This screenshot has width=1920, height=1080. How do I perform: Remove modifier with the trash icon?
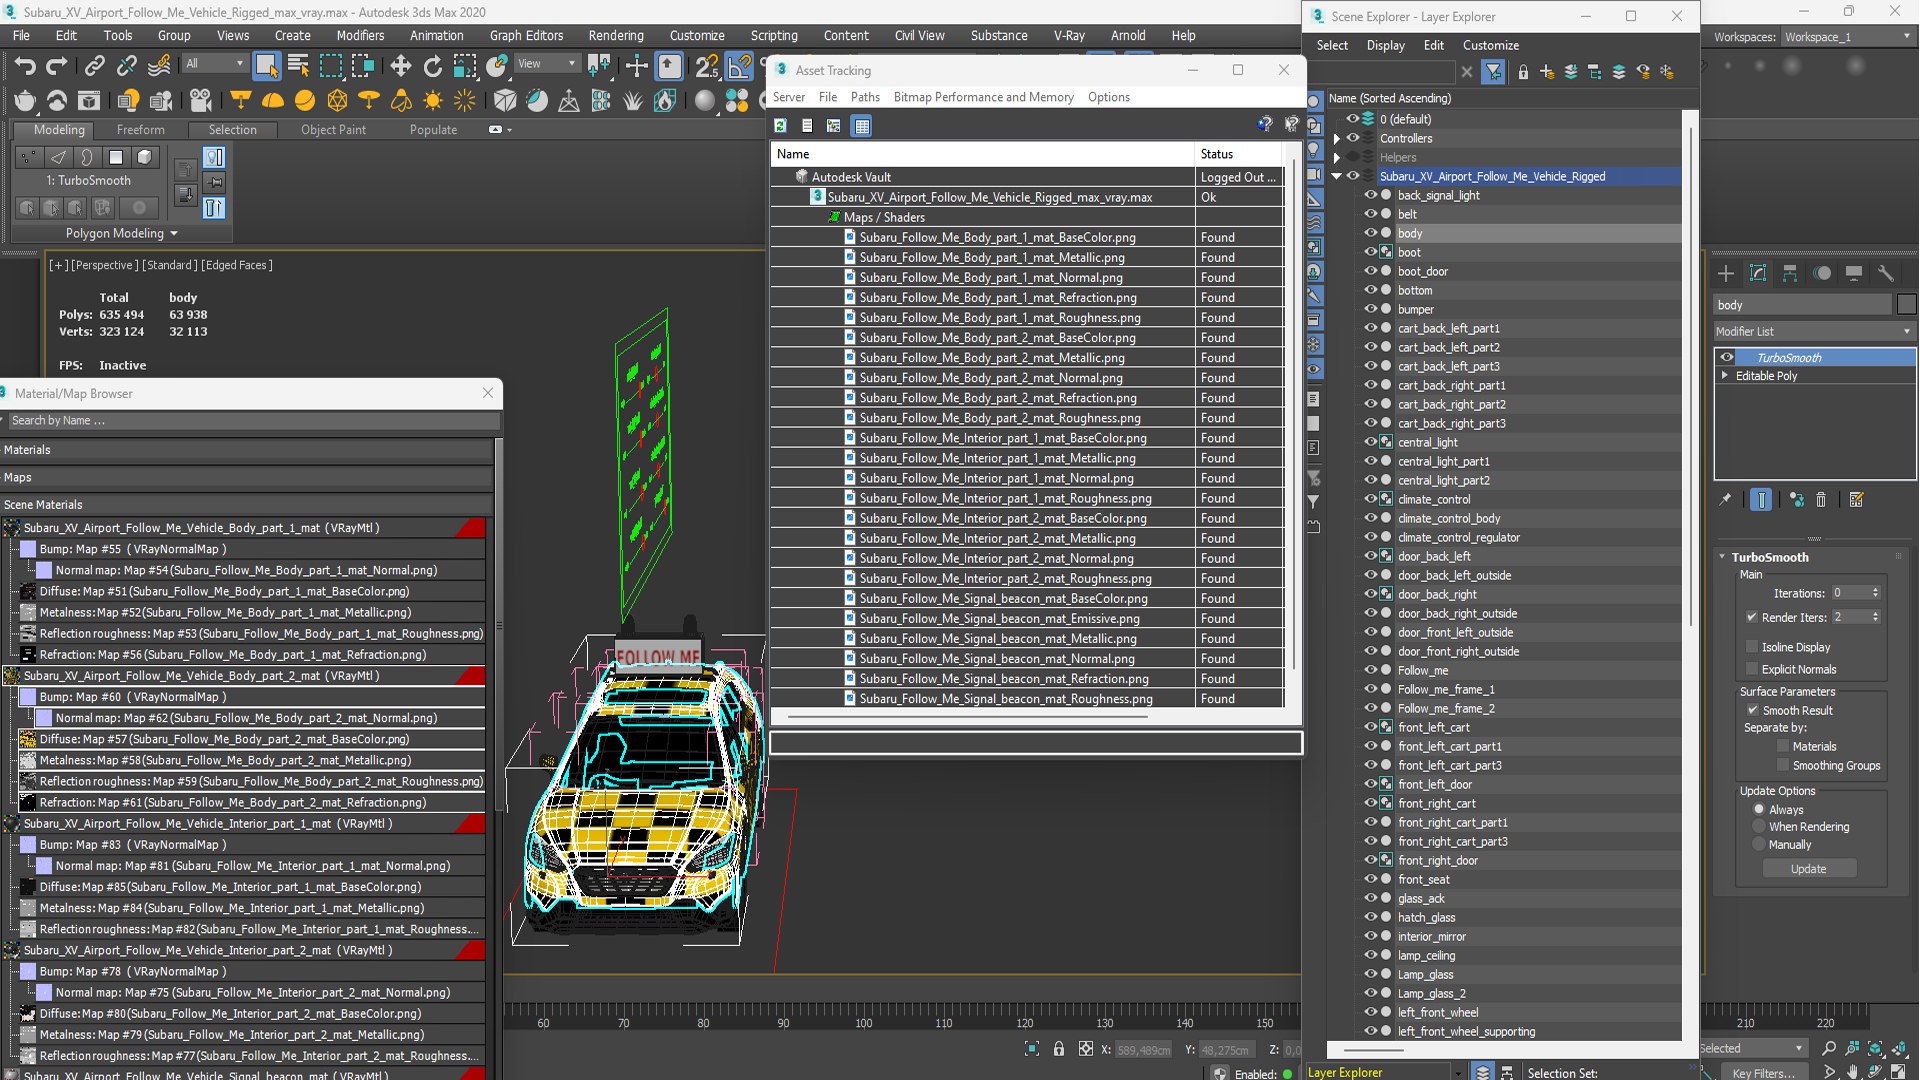1821,500
